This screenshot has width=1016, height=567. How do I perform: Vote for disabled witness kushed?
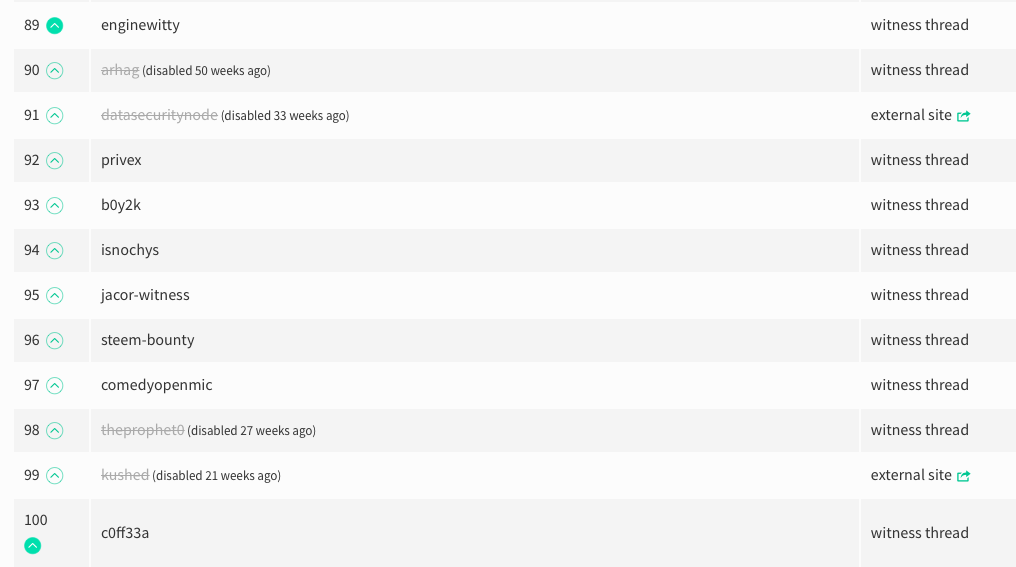(54, 476)
